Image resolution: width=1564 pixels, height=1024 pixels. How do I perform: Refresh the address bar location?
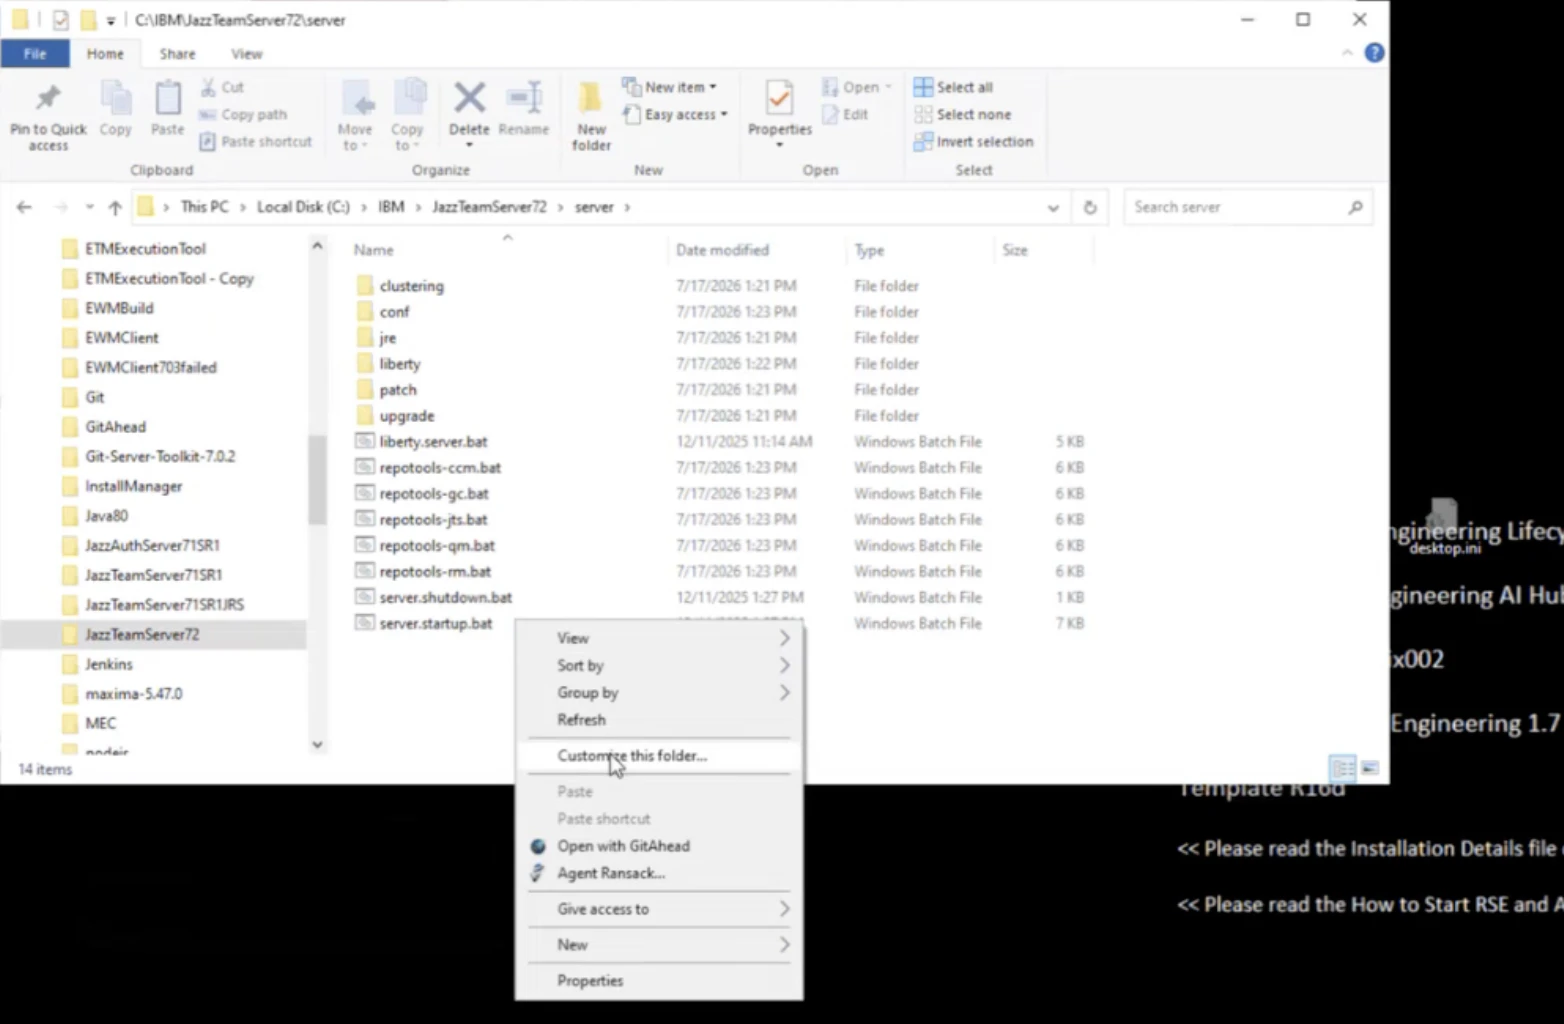point(1090,207)
